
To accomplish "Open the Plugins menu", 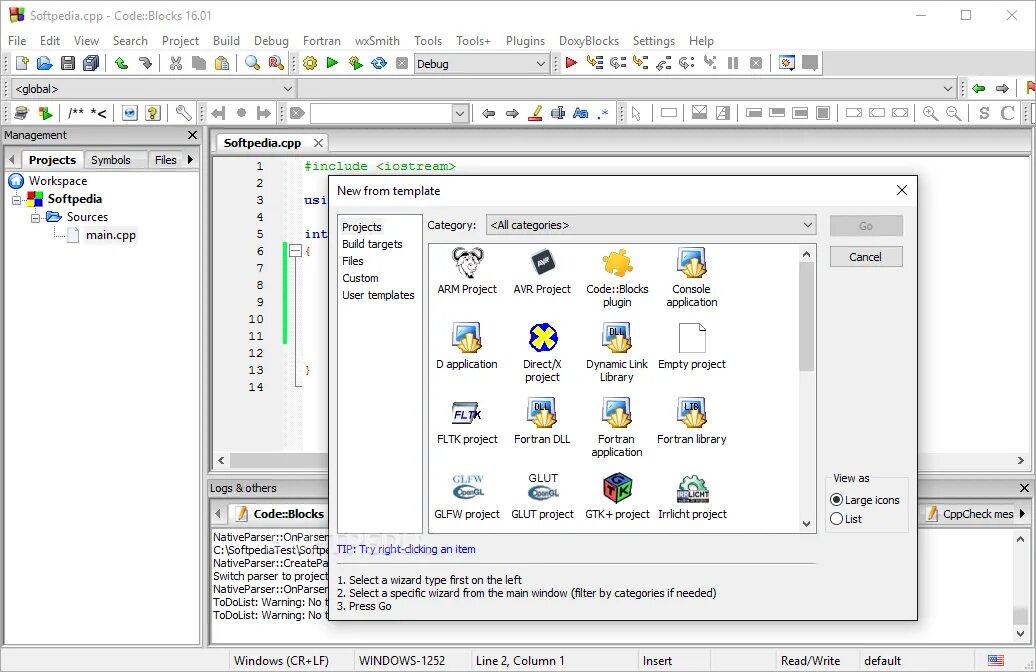I will click(525, 40).
